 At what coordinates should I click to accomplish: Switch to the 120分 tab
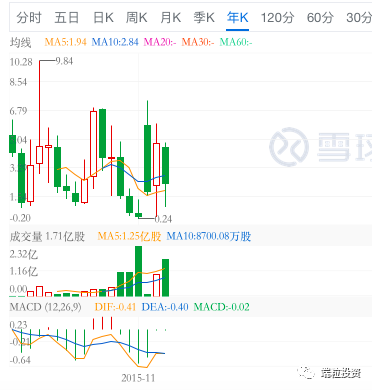277,18
